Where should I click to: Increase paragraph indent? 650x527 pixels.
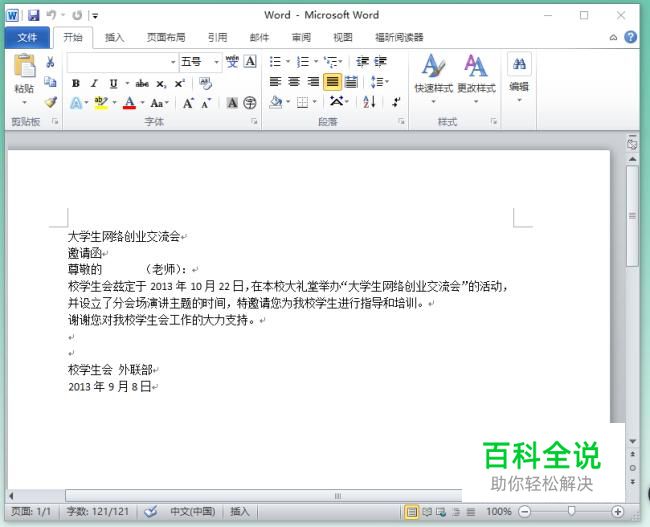tap(381, 62)
